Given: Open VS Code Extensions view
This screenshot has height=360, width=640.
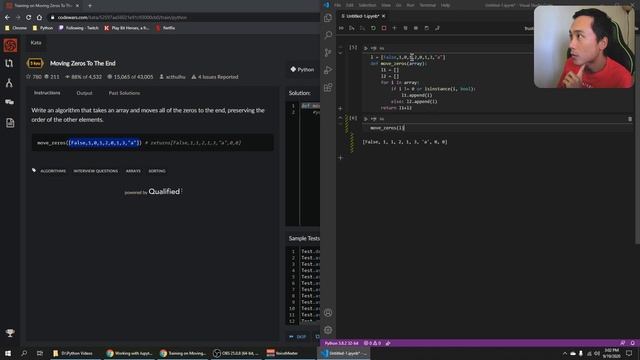Looking at the screenshot, I should pyautogui.click(x=328, y=87).
